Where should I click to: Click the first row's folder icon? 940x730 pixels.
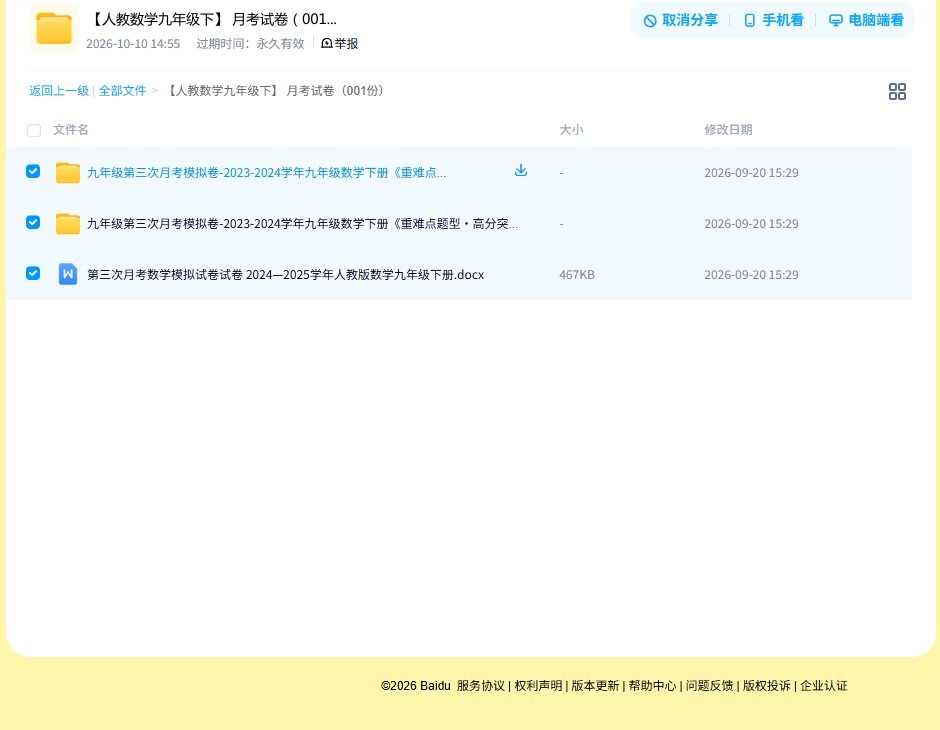pyautogui.click(x=68, y=173)
